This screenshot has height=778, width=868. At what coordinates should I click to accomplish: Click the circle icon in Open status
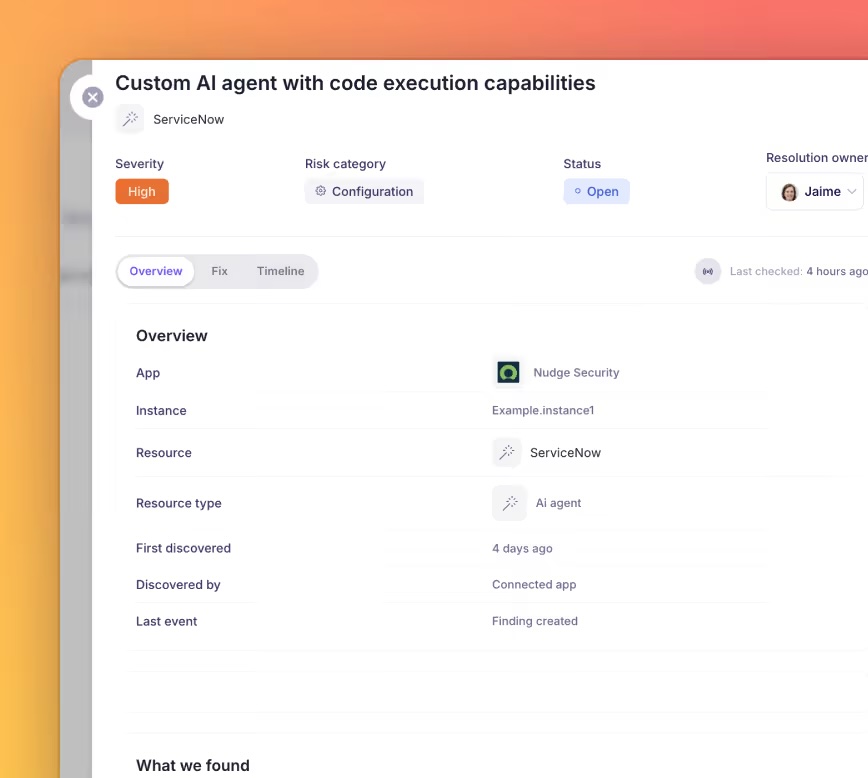click(x=577, y=191)
